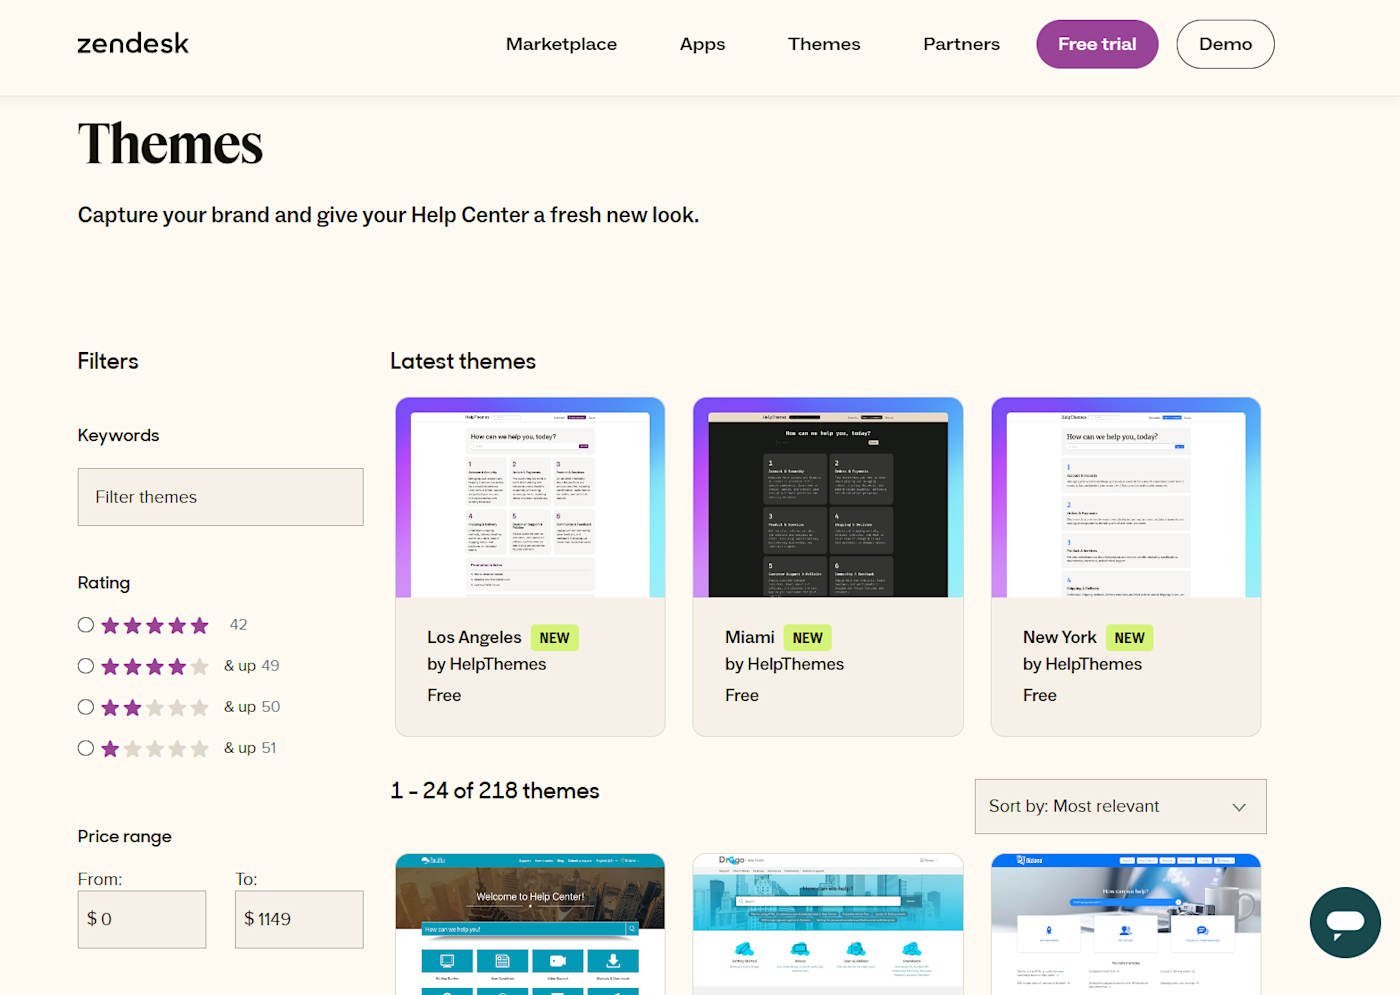Click 'by HelpThemes' under New York
This screenshot has width=1400, height=995.
(x=1082, y=664)
